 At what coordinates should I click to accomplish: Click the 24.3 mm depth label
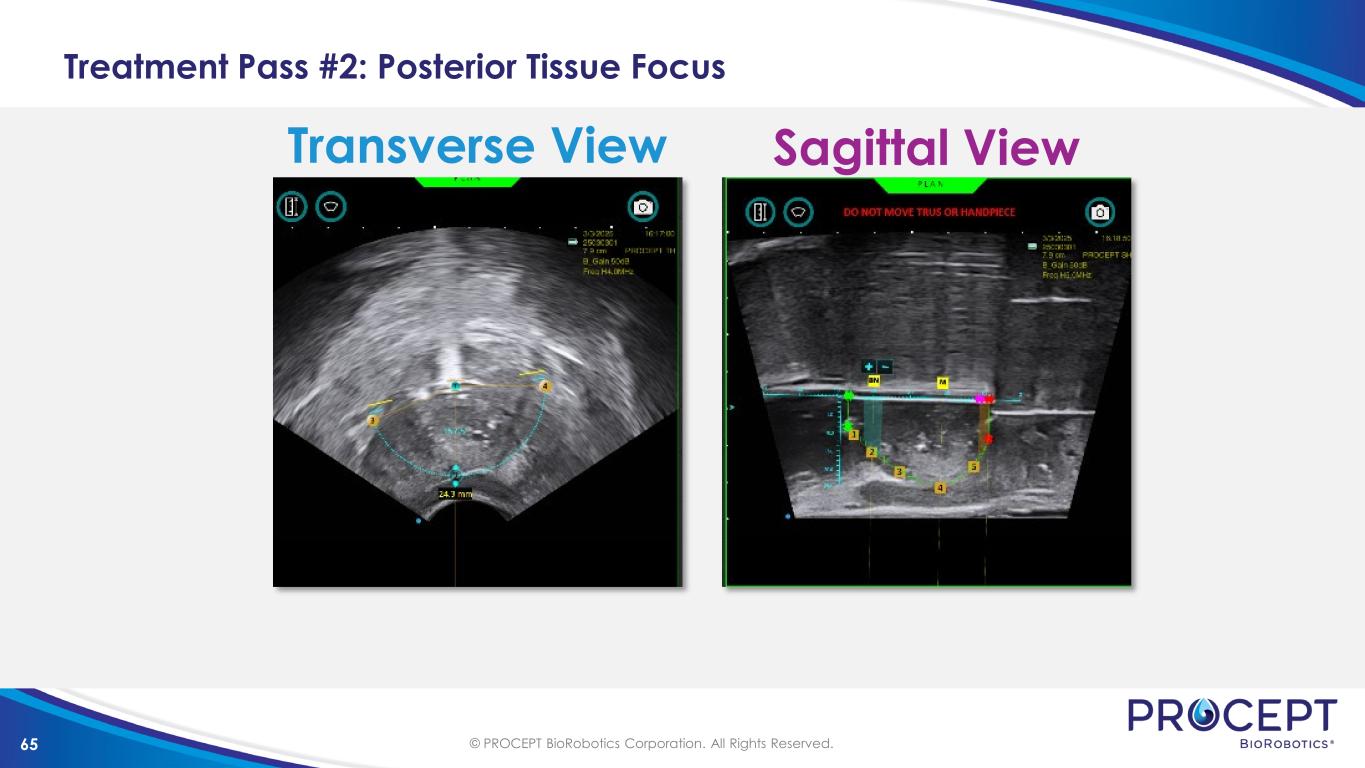tap(455, 494)
